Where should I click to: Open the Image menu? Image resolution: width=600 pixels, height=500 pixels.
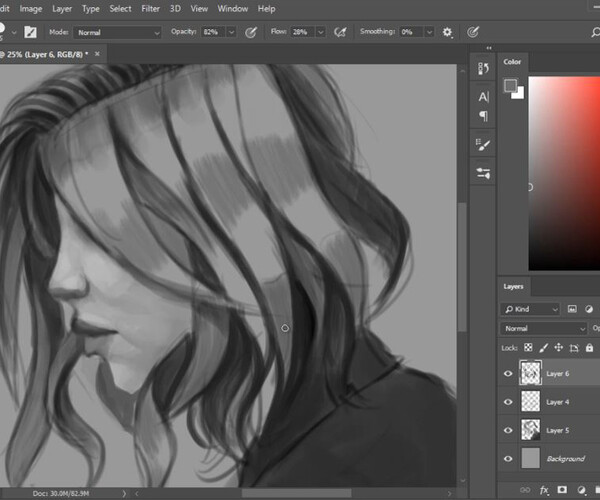[x=31, y=9]
